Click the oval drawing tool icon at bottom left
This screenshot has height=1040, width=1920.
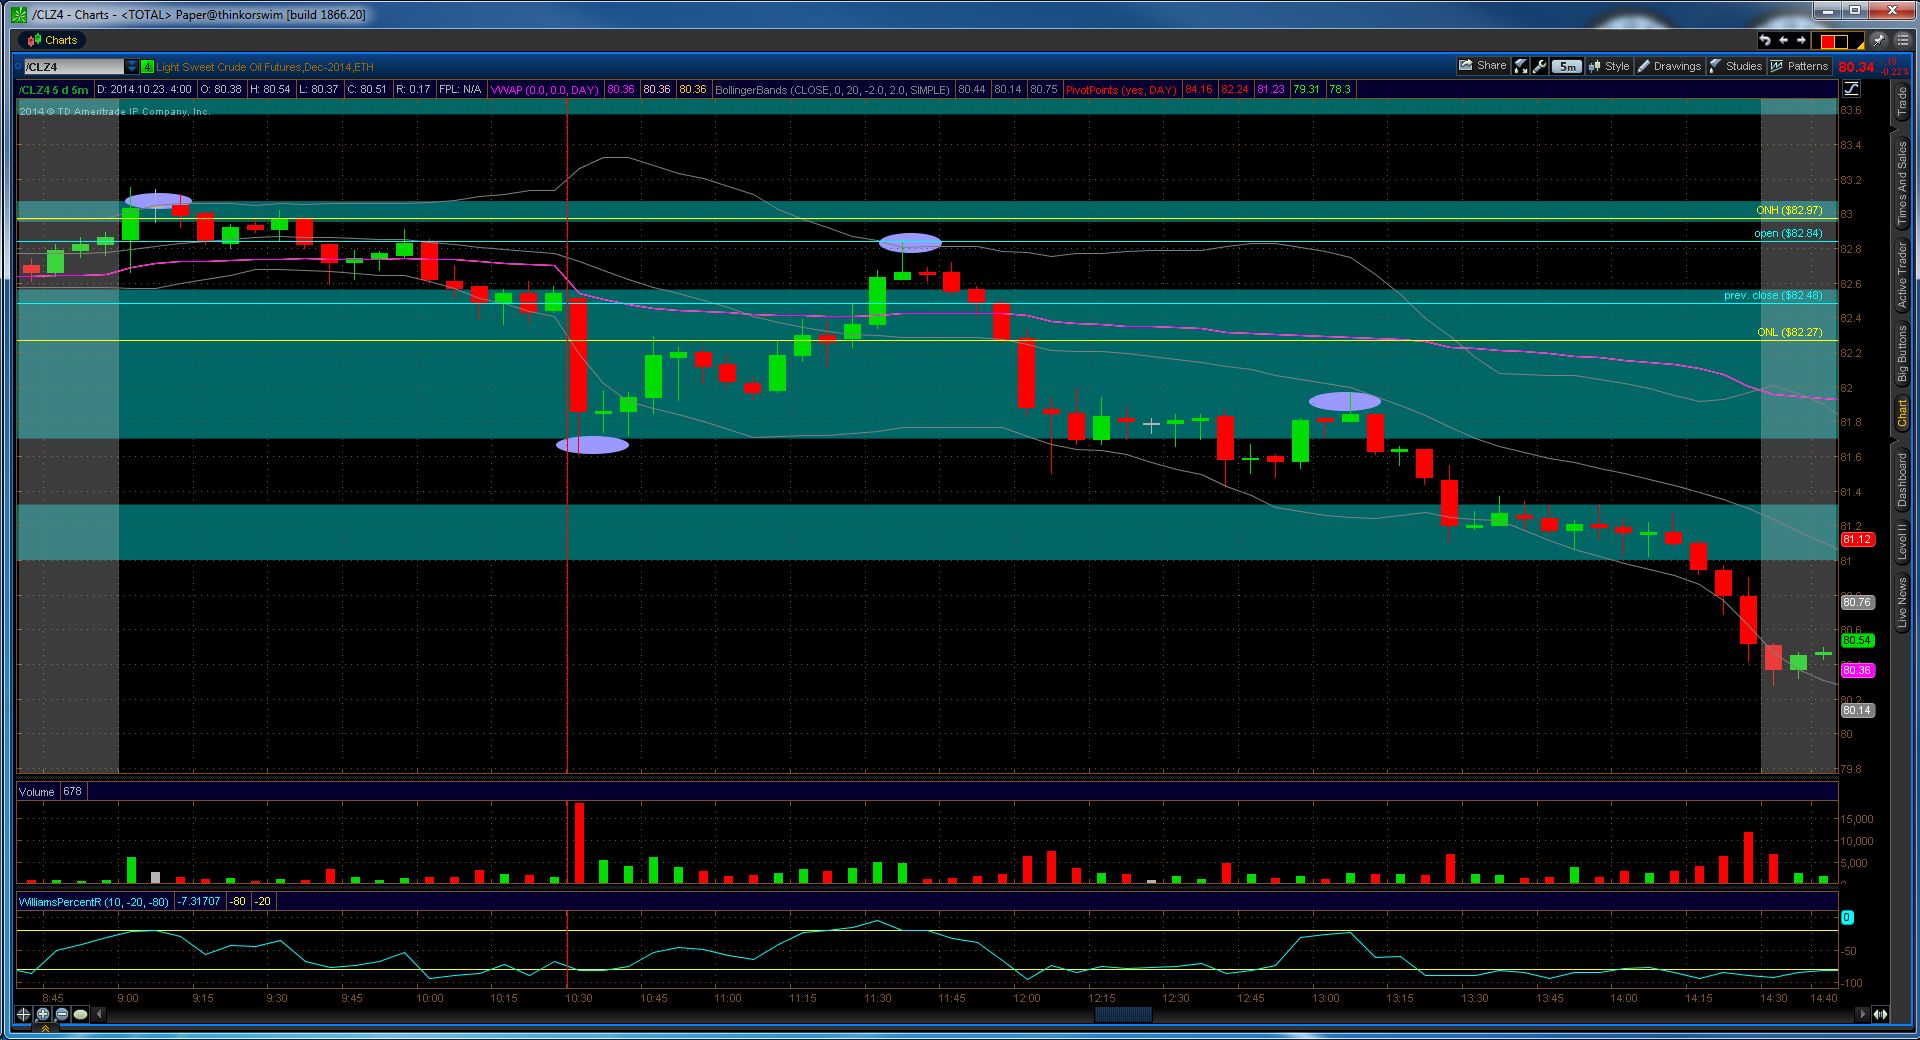(81, 1014)
